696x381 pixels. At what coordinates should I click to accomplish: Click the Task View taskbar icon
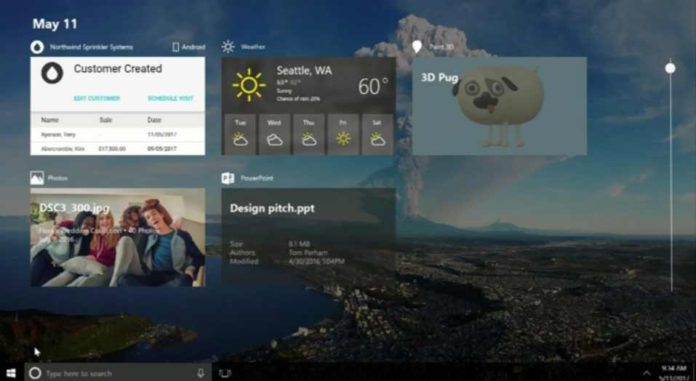tap(225, 373)
